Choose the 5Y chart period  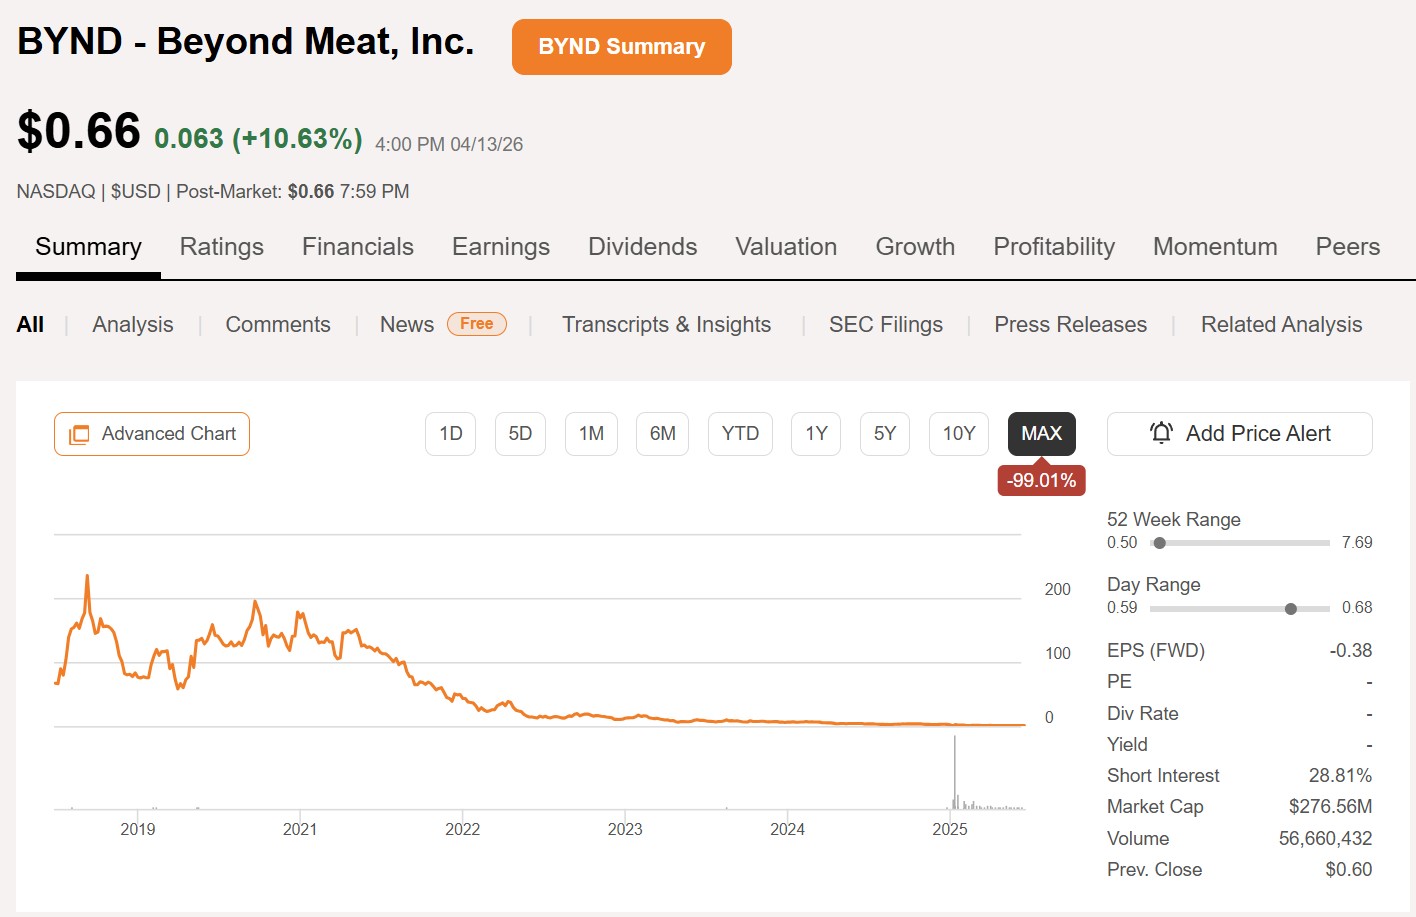885,434
